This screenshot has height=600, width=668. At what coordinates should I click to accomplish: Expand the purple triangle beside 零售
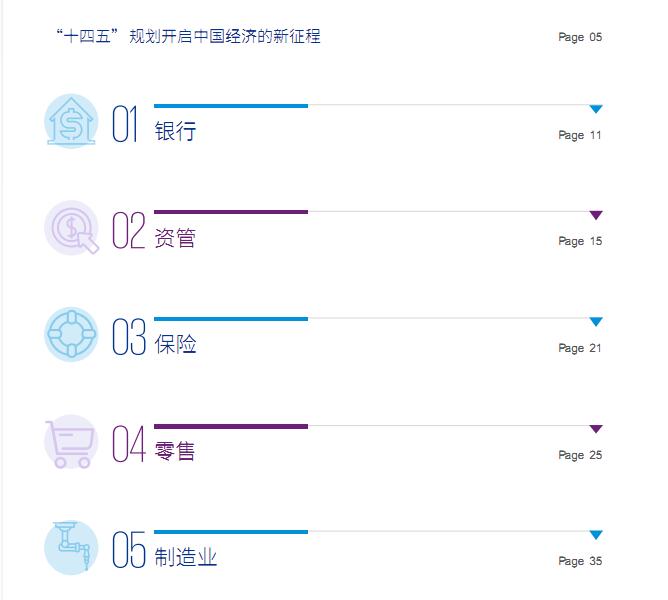click(x=596, y=429)
